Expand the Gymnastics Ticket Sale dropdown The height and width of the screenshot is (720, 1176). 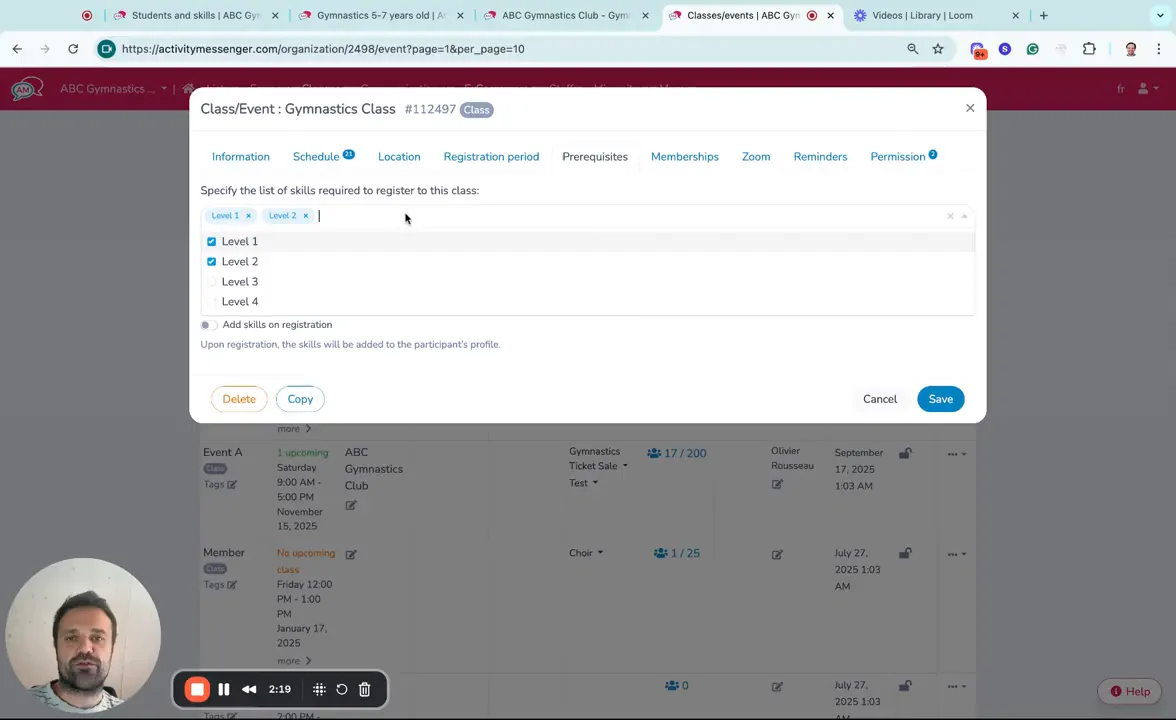625,466
